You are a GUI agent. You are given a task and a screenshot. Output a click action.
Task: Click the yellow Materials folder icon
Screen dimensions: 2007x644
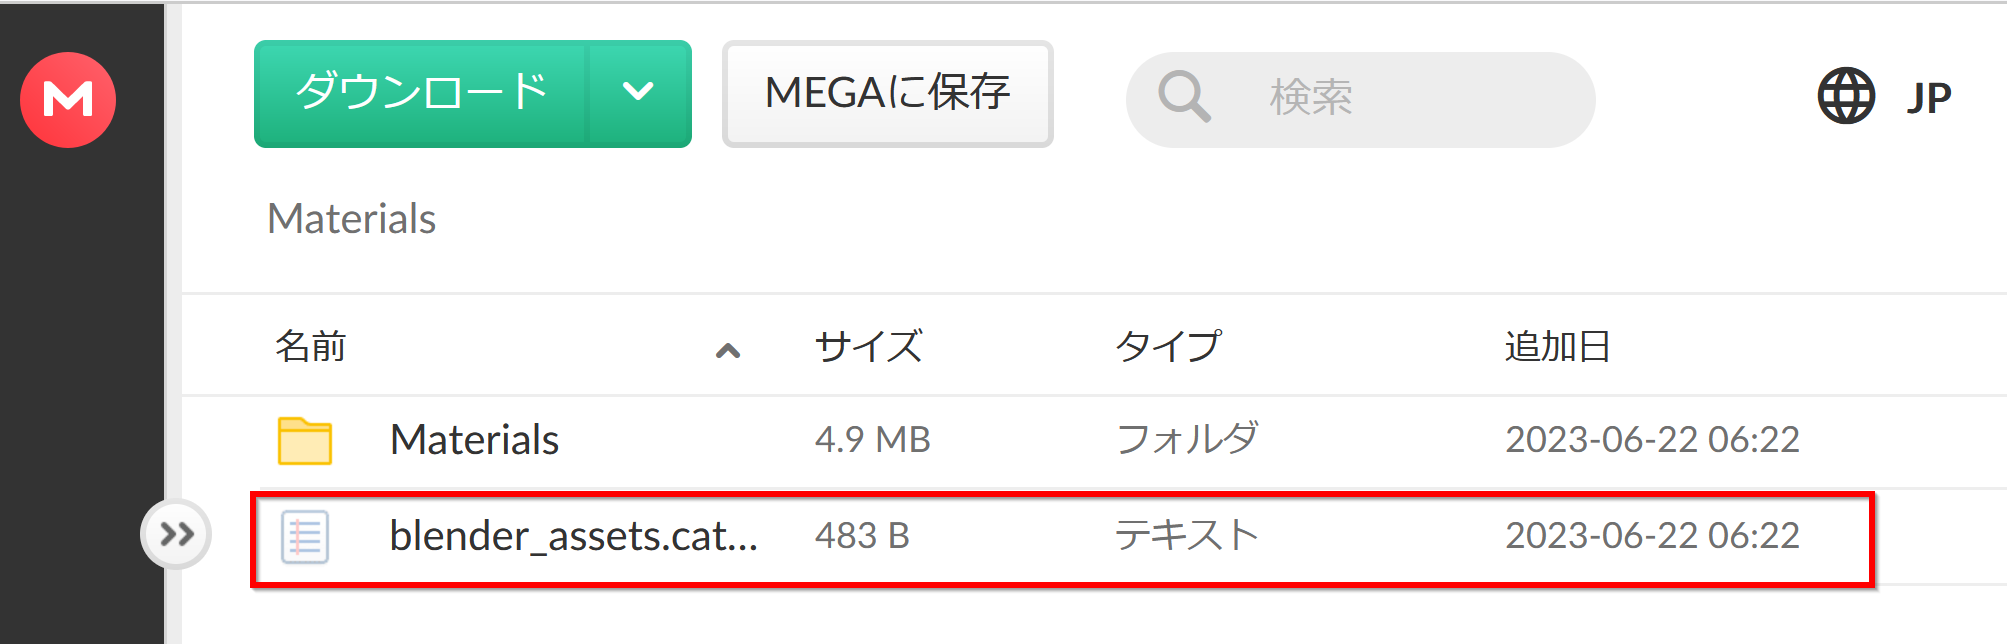coord(305,440)
